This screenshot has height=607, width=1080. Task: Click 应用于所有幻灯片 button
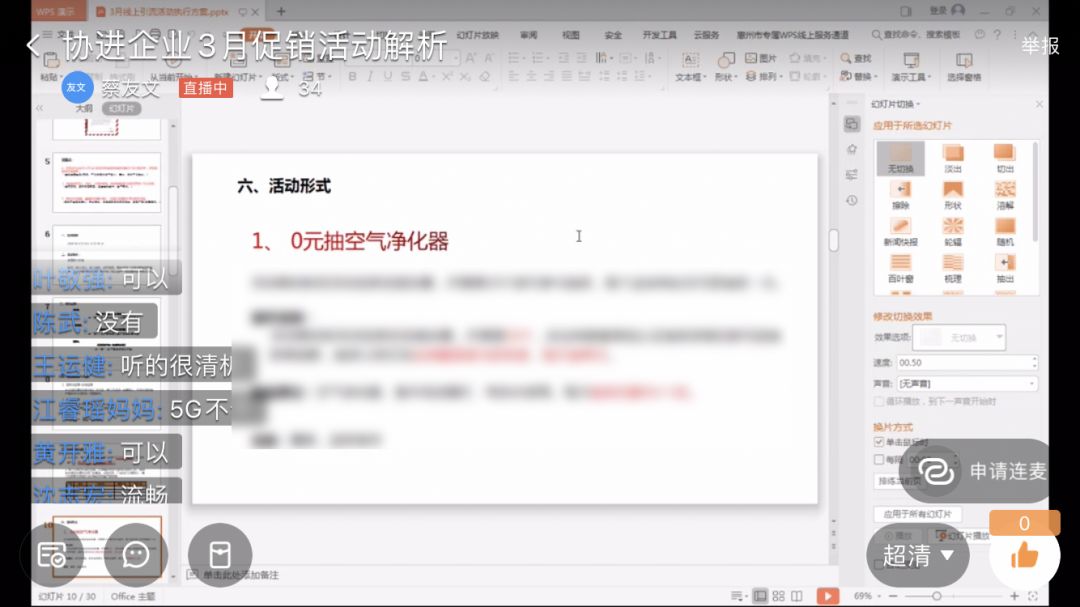coord(917,514)
